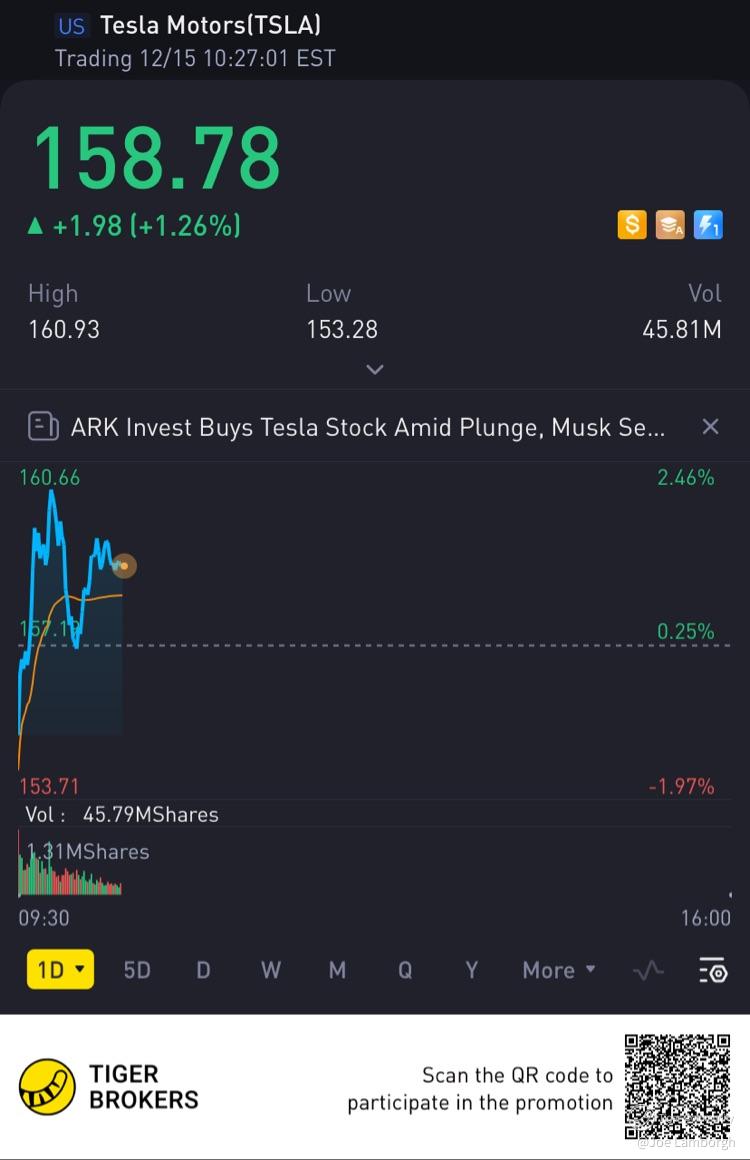The width and height of the screenshot is (750, 1160).
Task: Tap the orange stacked coins badge icon
Action: coord(670,225)
